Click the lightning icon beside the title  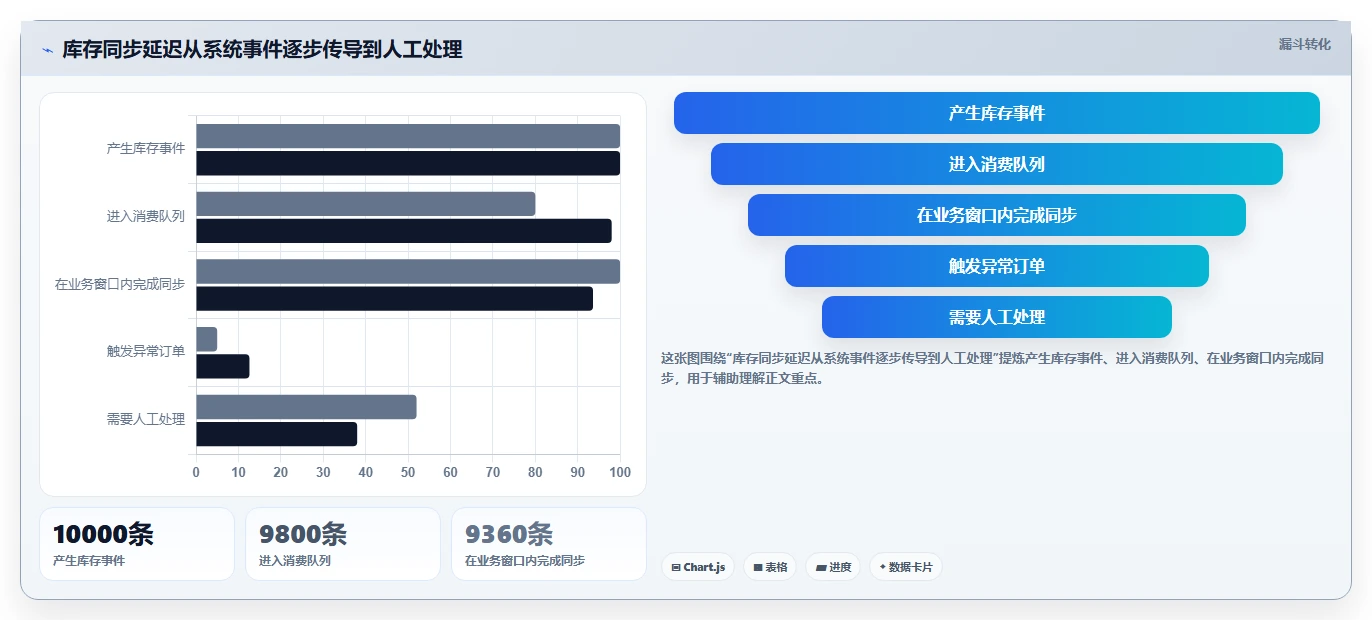(x=47, y=50)
